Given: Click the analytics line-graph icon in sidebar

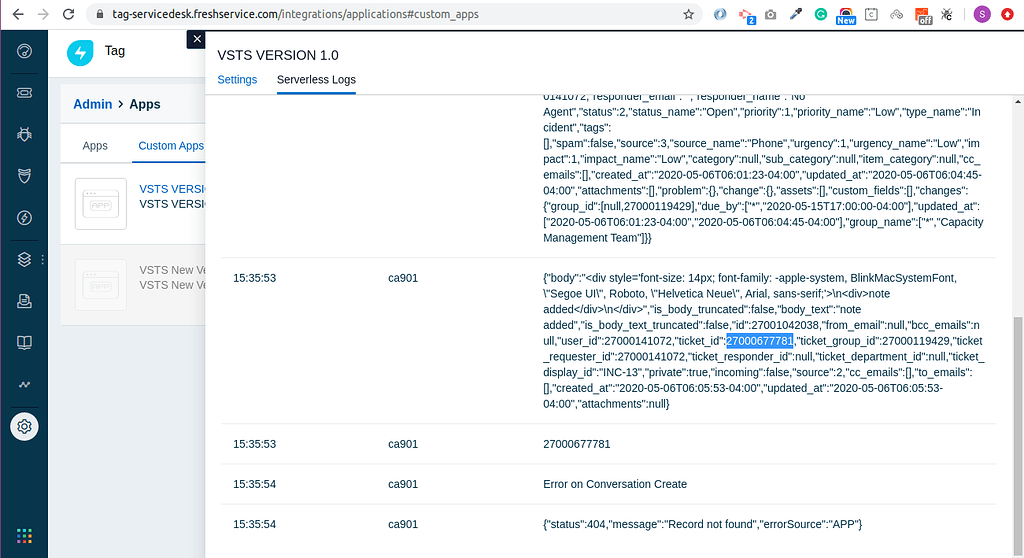Looking at the screenshot, I should [24, 385].
